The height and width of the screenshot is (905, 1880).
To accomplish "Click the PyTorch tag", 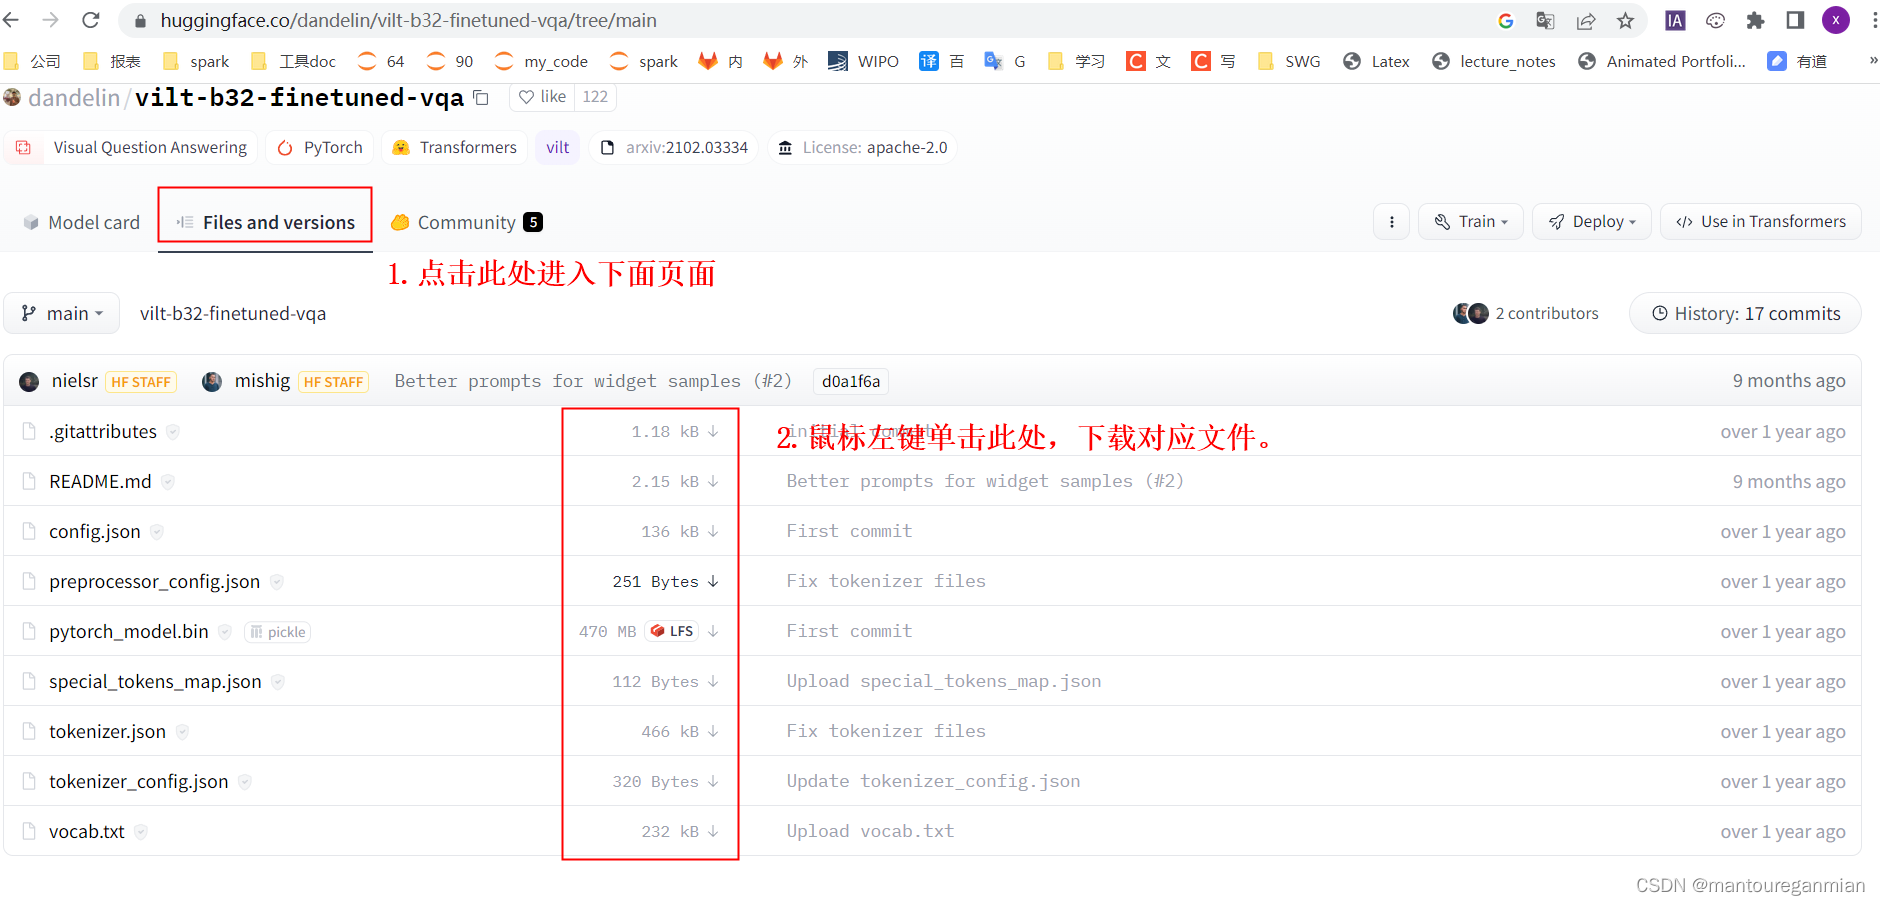I will 320,148.
